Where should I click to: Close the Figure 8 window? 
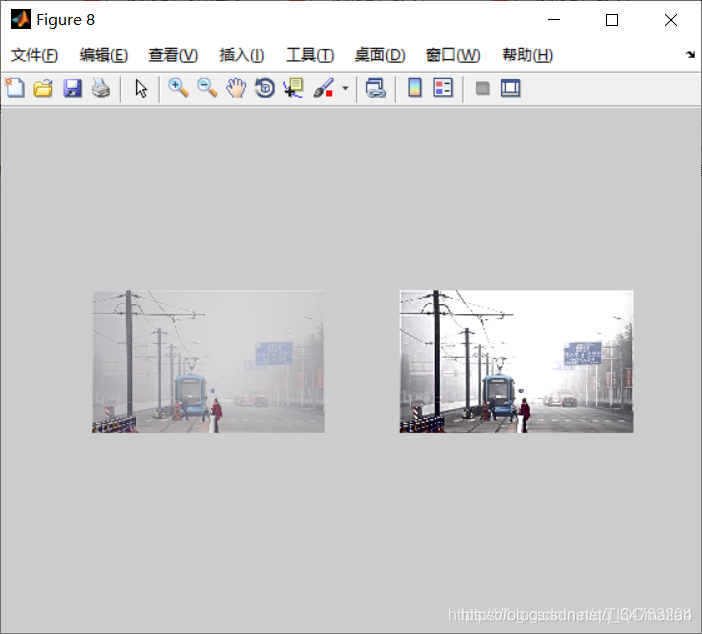pyautogui.click(x=671, y=20)
